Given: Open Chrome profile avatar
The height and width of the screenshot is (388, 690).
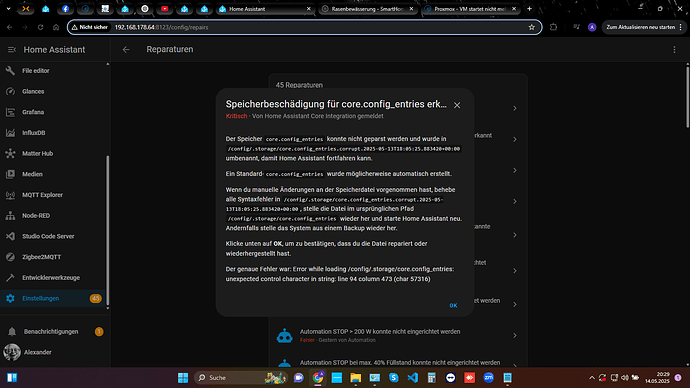Looking at the screenshot, I should (592, 27).
